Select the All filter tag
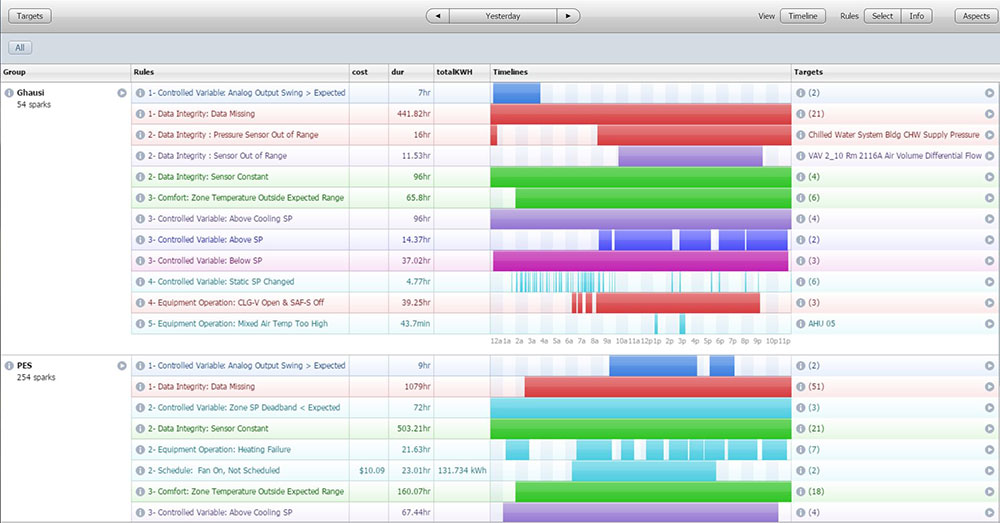The height and width of the screenshot is (523, 1000). [20, 47]
